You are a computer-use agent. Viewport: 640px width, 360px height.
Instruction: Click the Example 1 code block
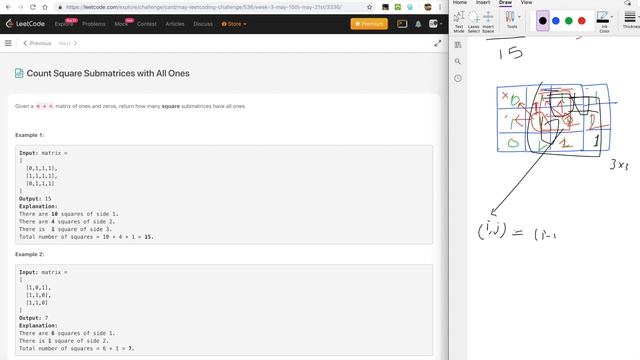click(x=224, y=195)
